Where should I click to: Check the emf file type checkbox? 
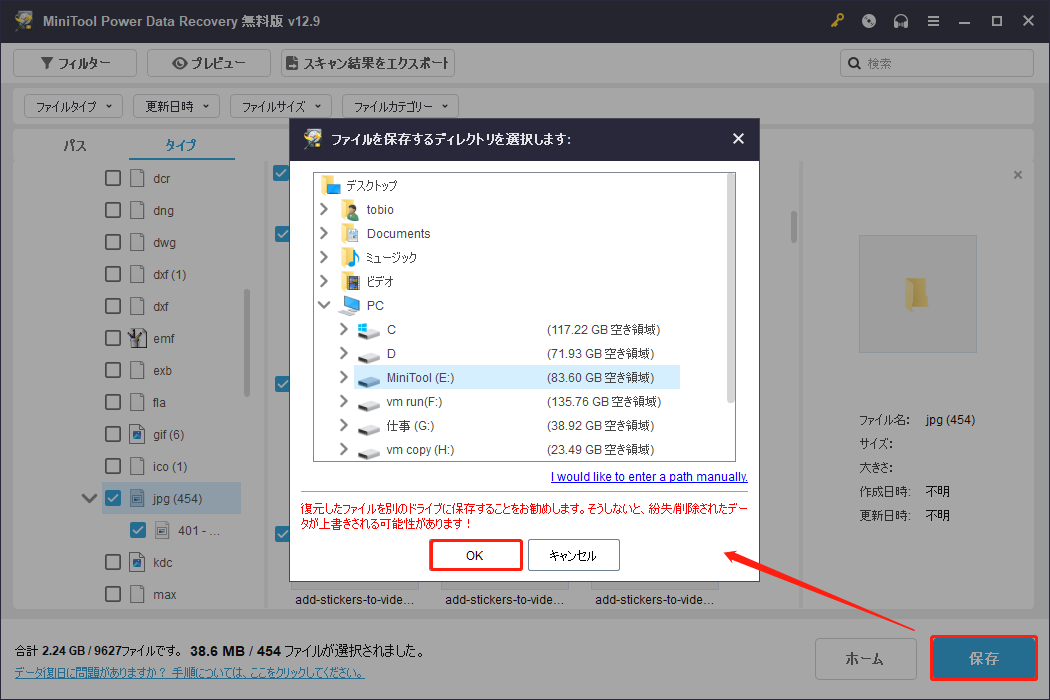tap(113, 338)
